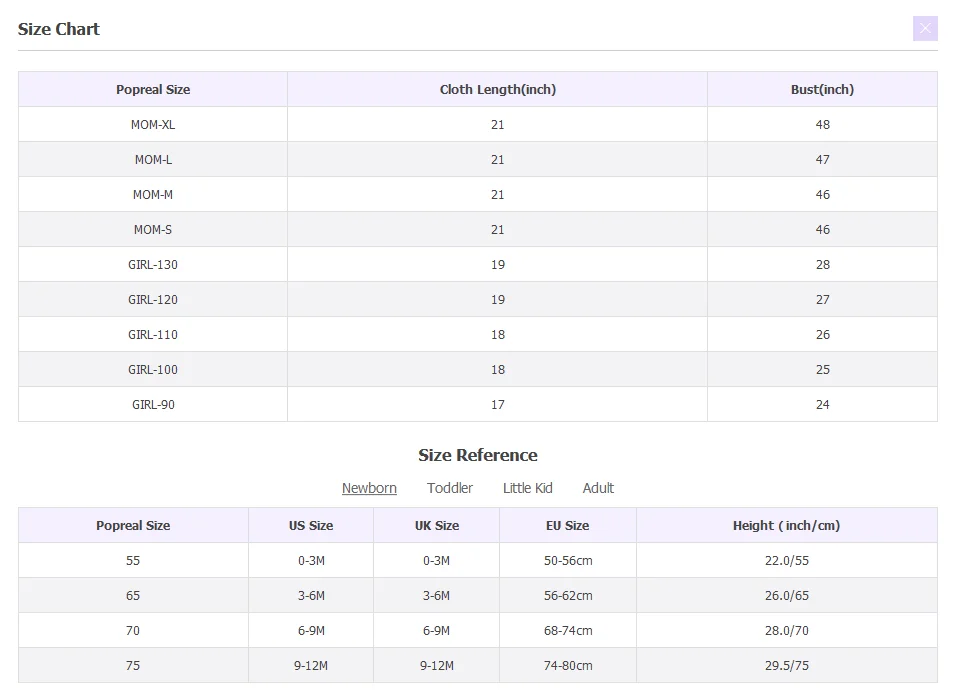The height and width of the screenshot is (697, 954).
Task: Click the Cloth Length(inch) column header
Action: pyautogui.click(x=497, y=89)
